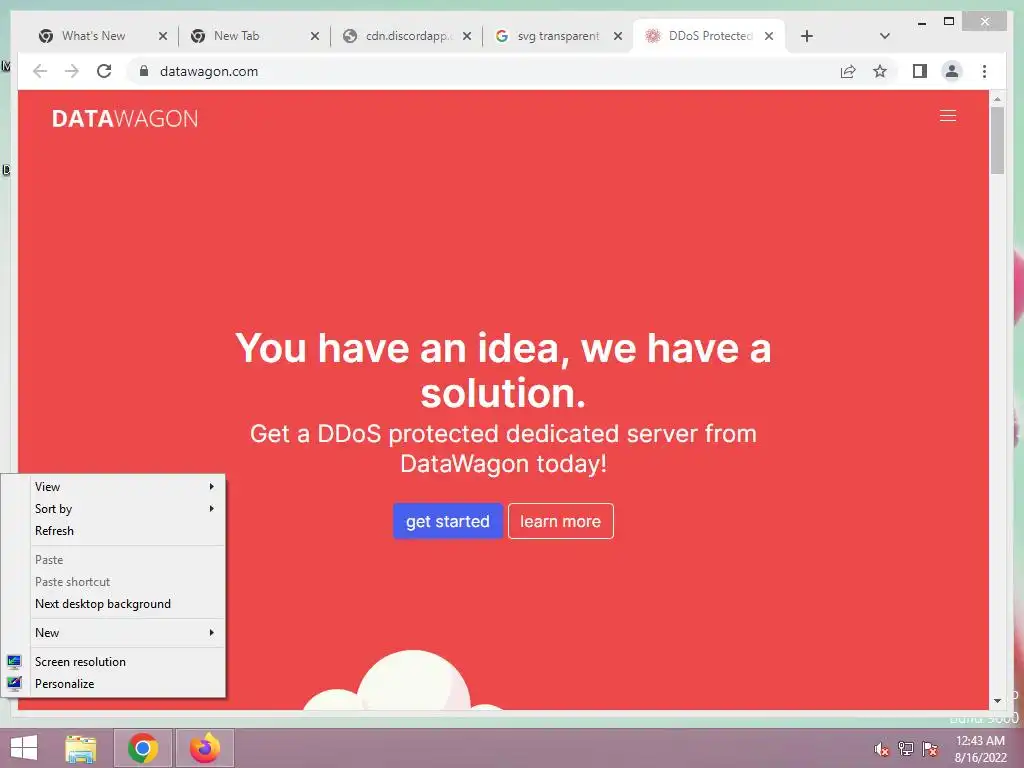This screenshot has width=1024, height=768.
Task: Click the browser forward arrow
Action: 72,71
